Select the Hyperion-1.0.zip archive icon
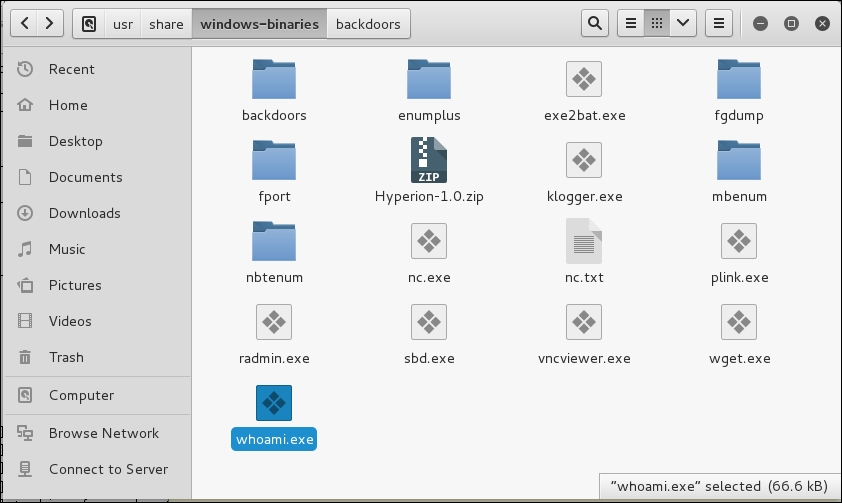The width and height of the screenshot is (842, 503). (x=429, y=160)
